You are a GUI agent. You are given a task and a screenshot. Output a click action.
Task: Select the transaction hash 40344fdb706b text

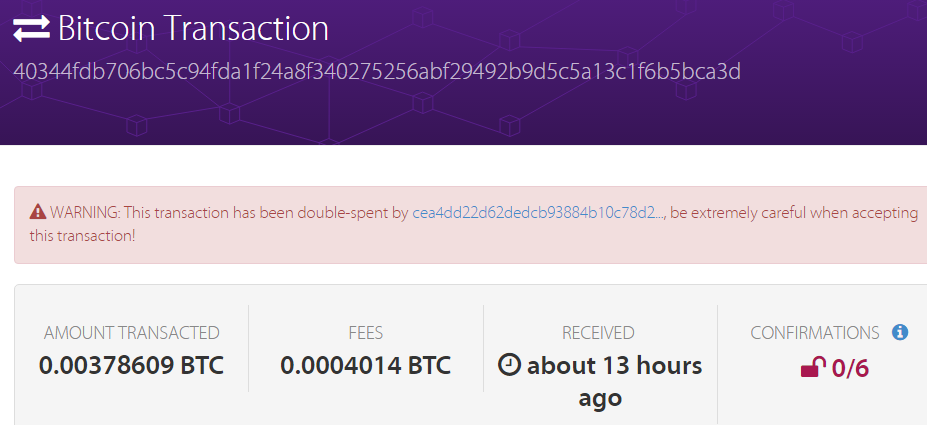click(x=377, y=72)
